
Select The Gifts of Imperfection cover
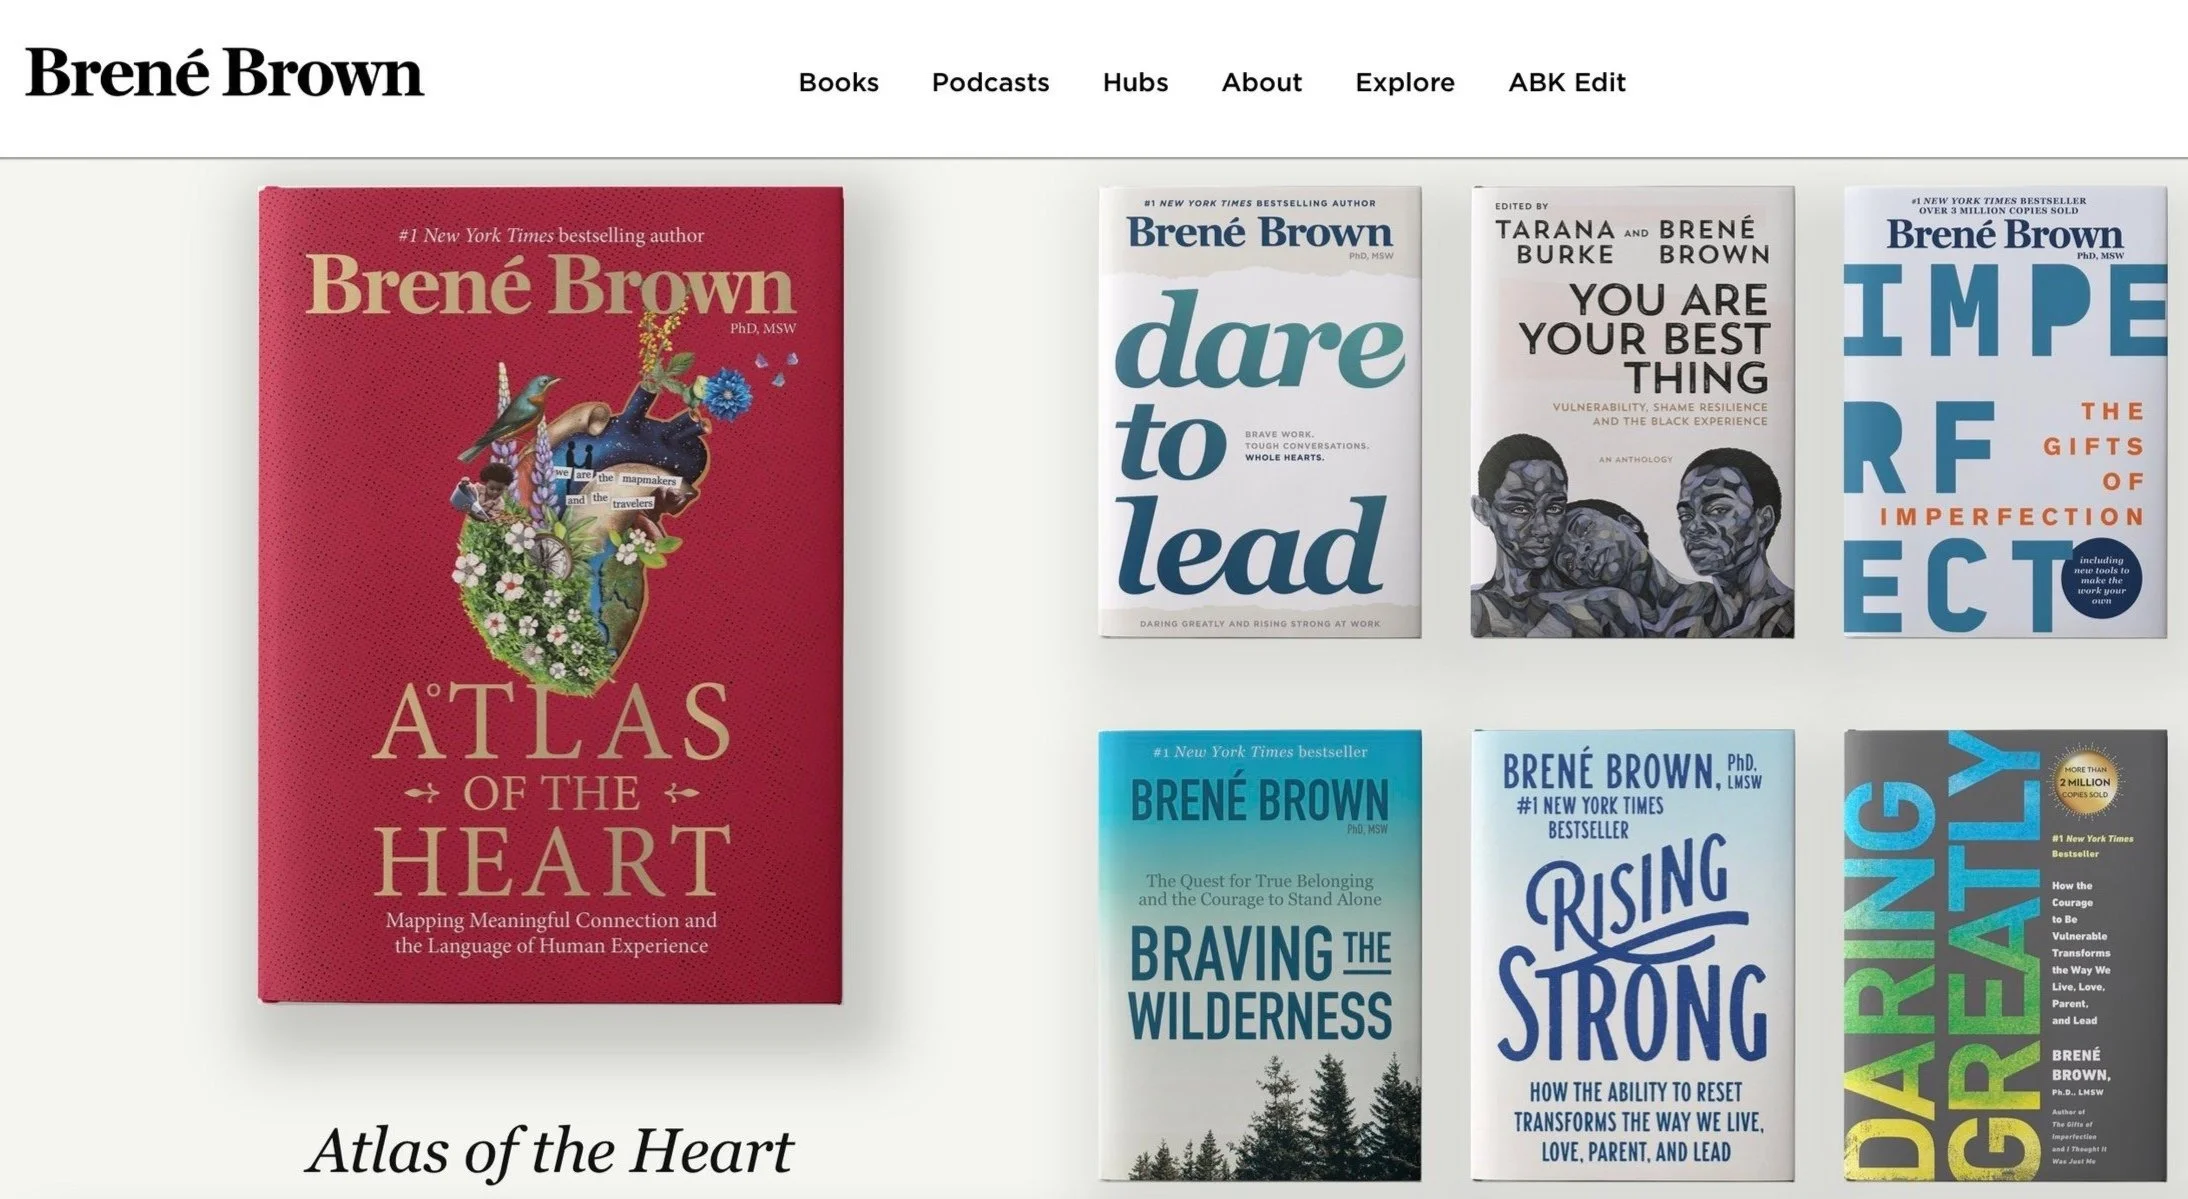click(x=2005, y=411)
